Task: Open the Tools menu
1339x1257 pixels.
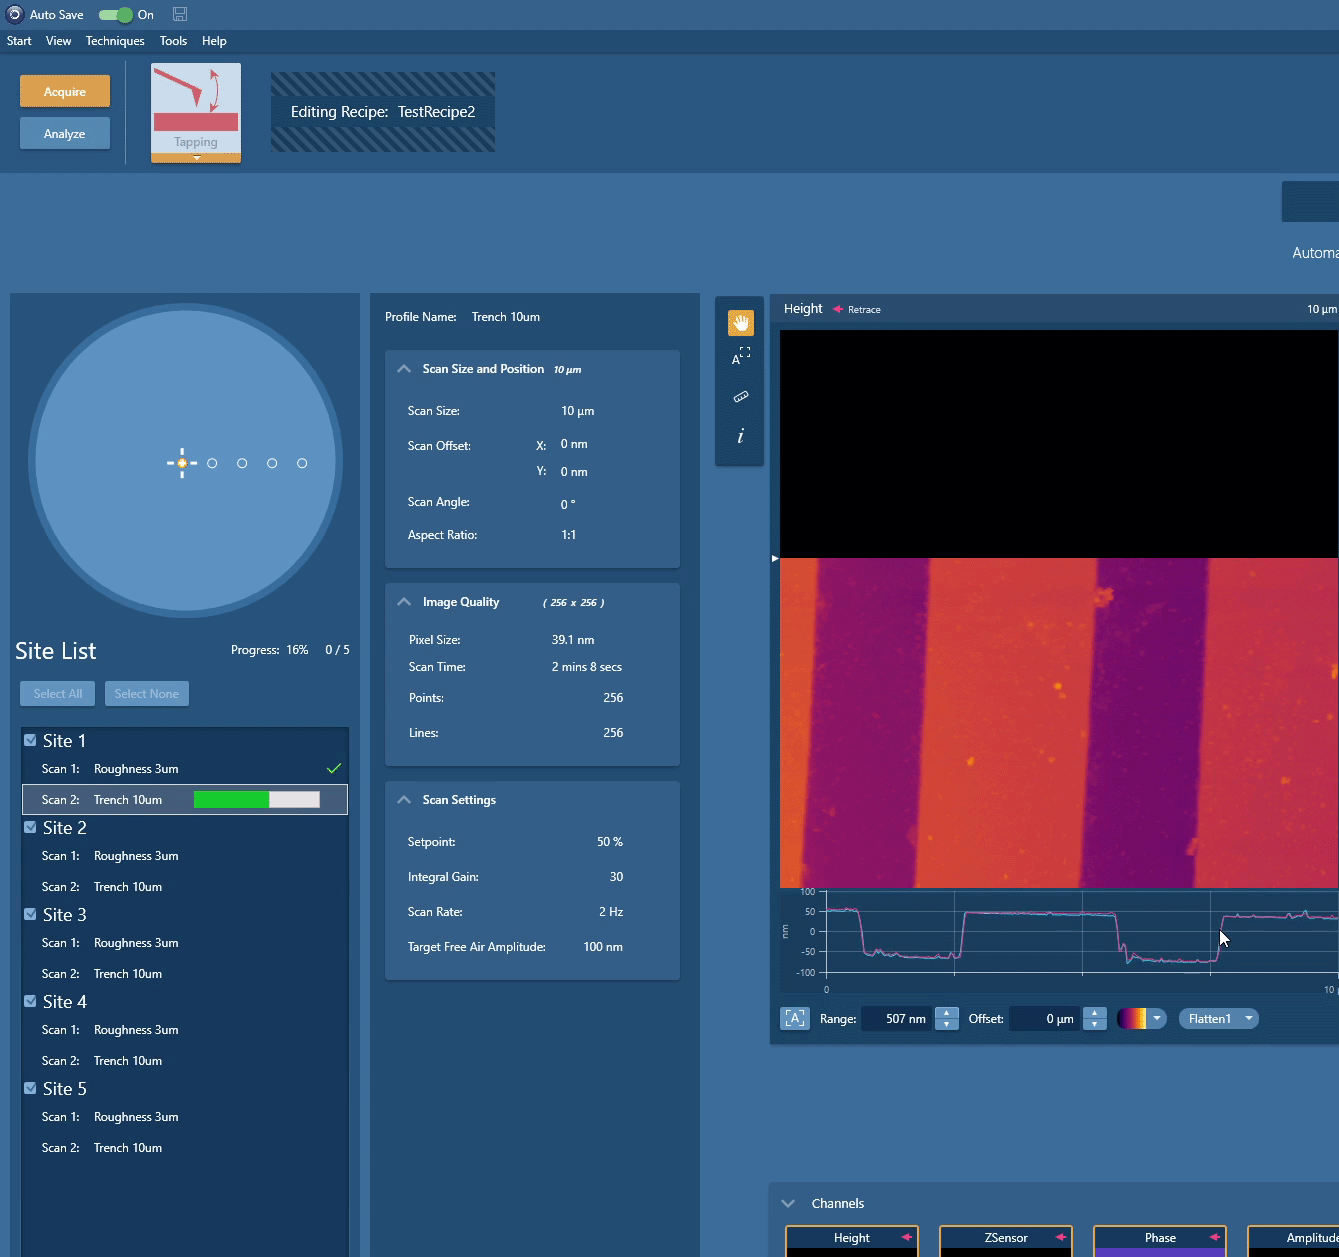Action: (173, 41)
